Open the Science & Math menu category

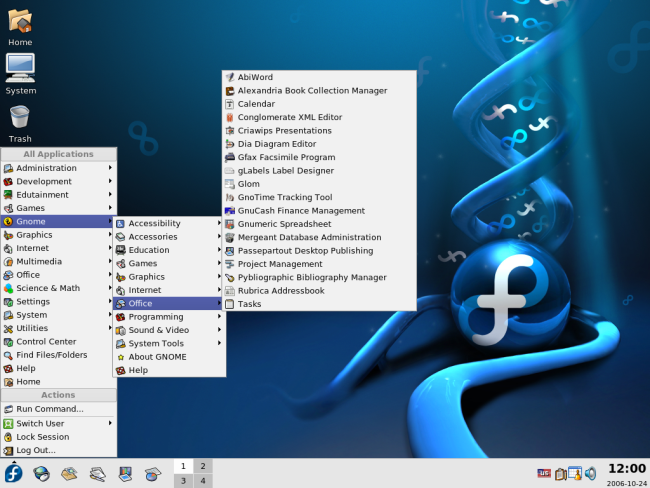coord(58,288)
